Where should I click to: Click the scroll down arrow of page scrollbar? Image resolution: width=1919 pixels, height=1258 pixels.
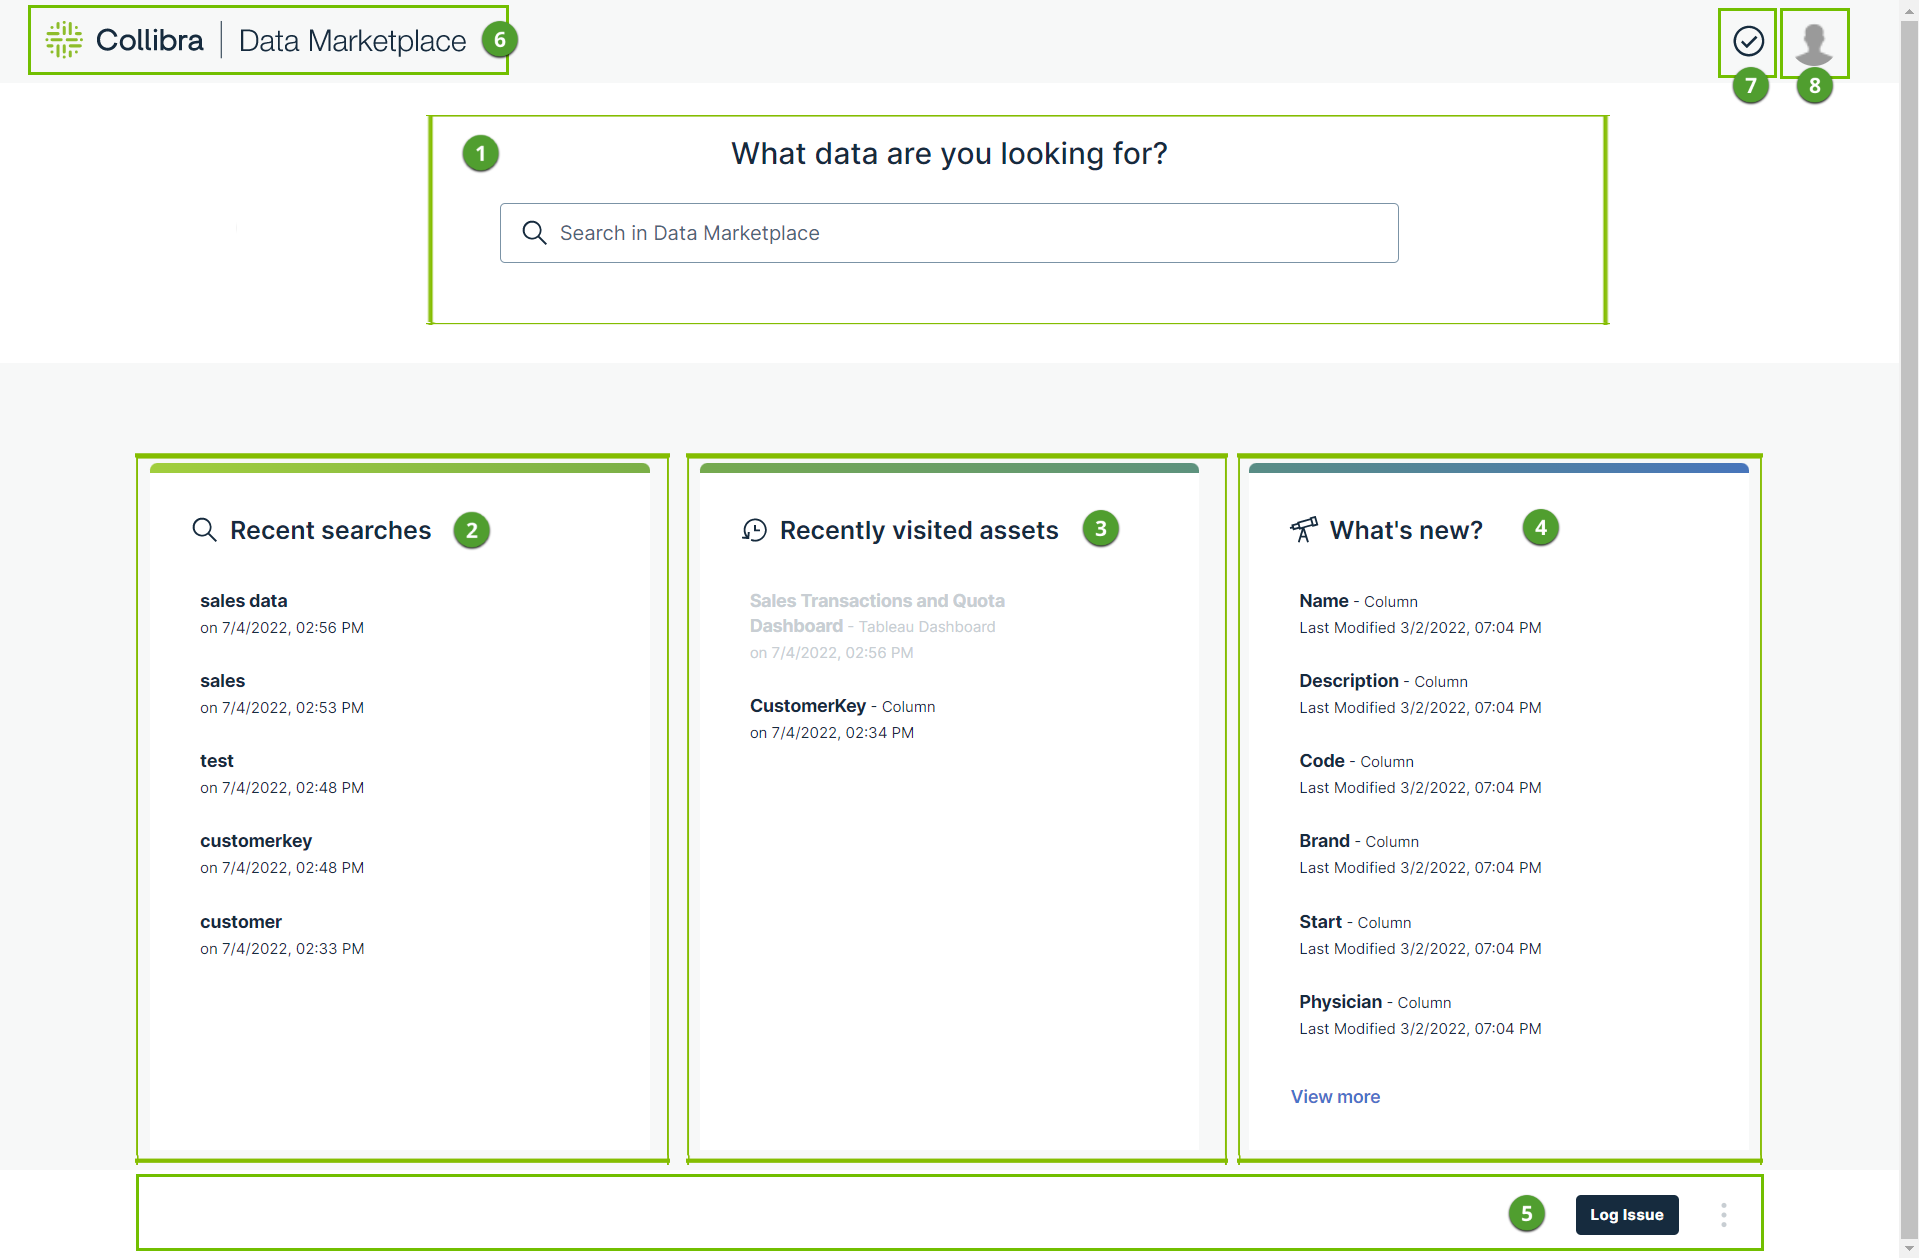pyautogui.click(x=1909, y=1249)
